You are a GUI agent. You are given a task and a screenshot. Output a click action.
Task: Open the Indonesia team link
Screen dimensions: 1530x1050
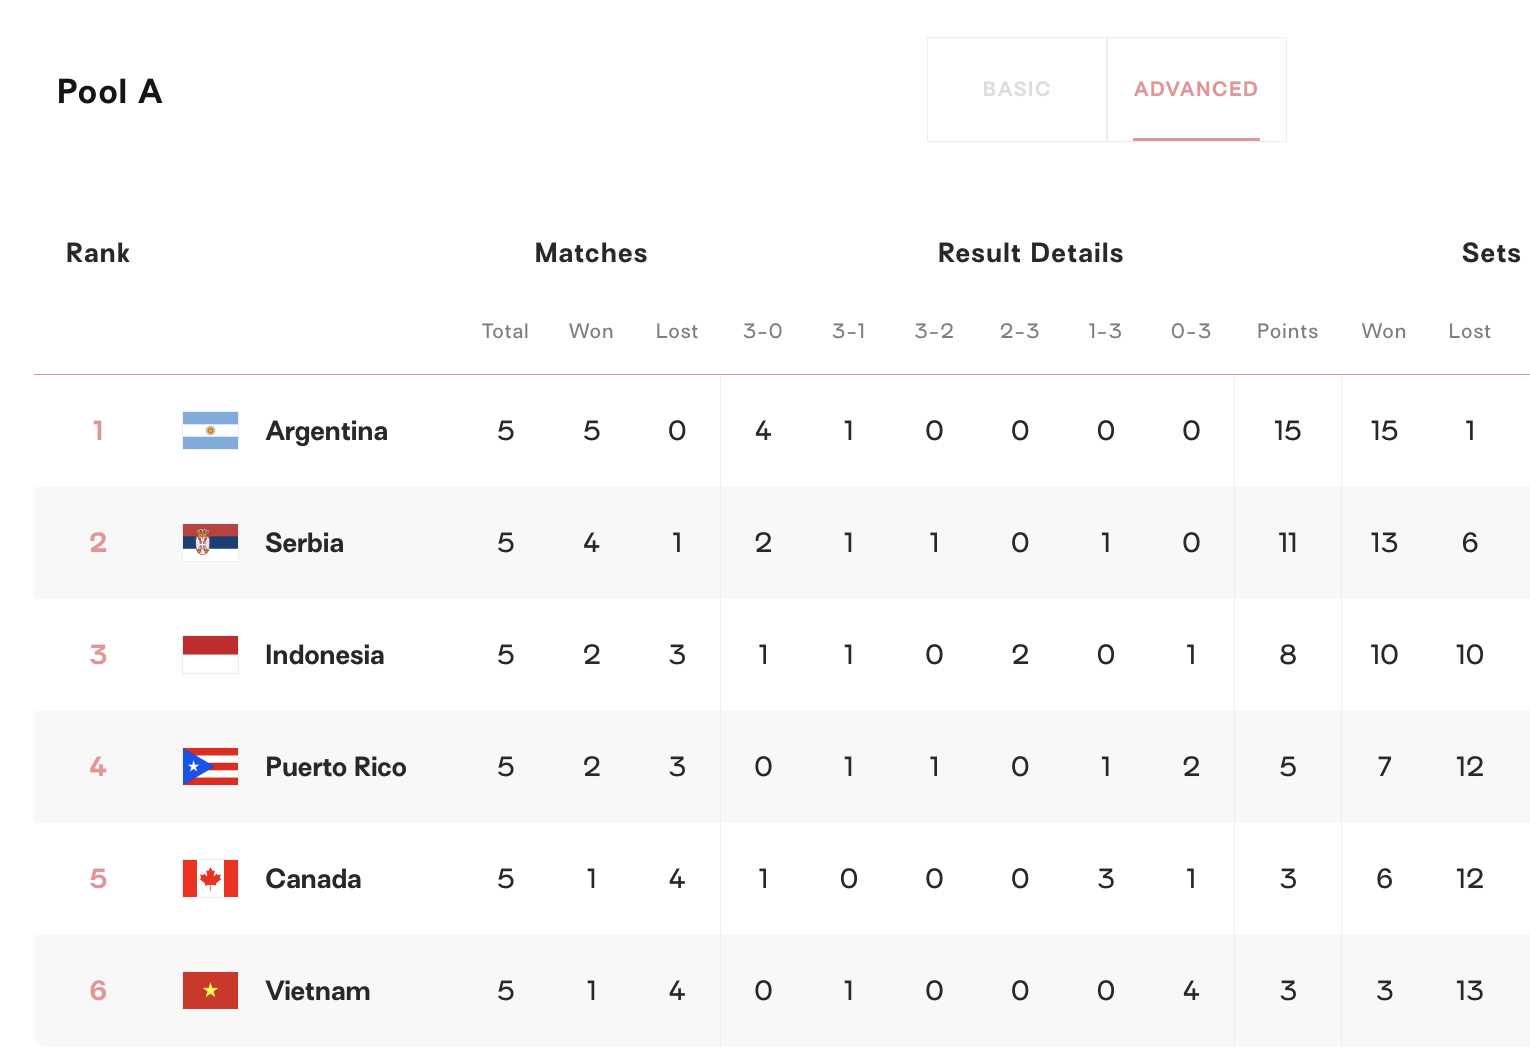324,655
